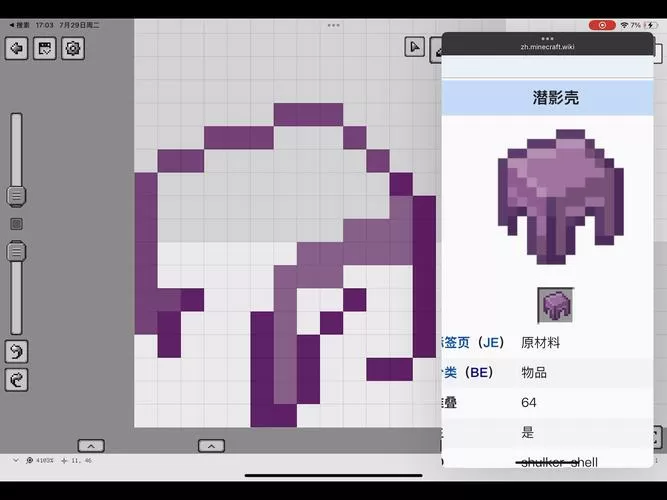Open the settings gear icon
Image resolution: width=667 pixels, height=500 pixels.
tap(73, 48)
